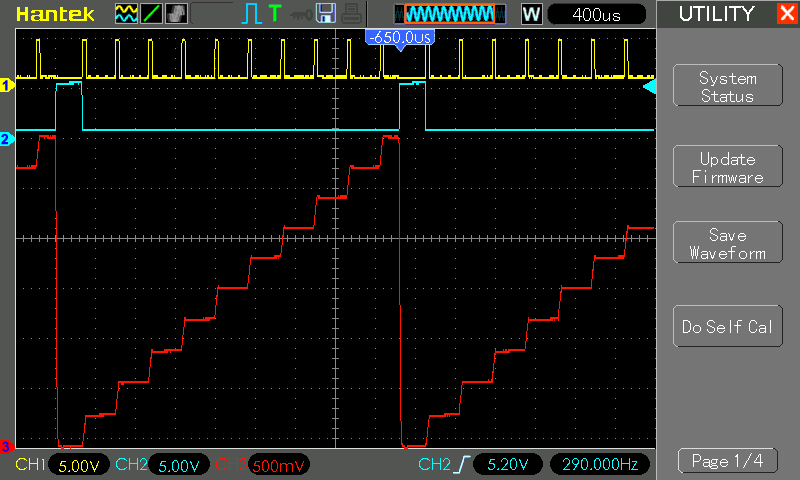Click the floppy disk save icon
This screenshot has width=800, height=480.
325,13
